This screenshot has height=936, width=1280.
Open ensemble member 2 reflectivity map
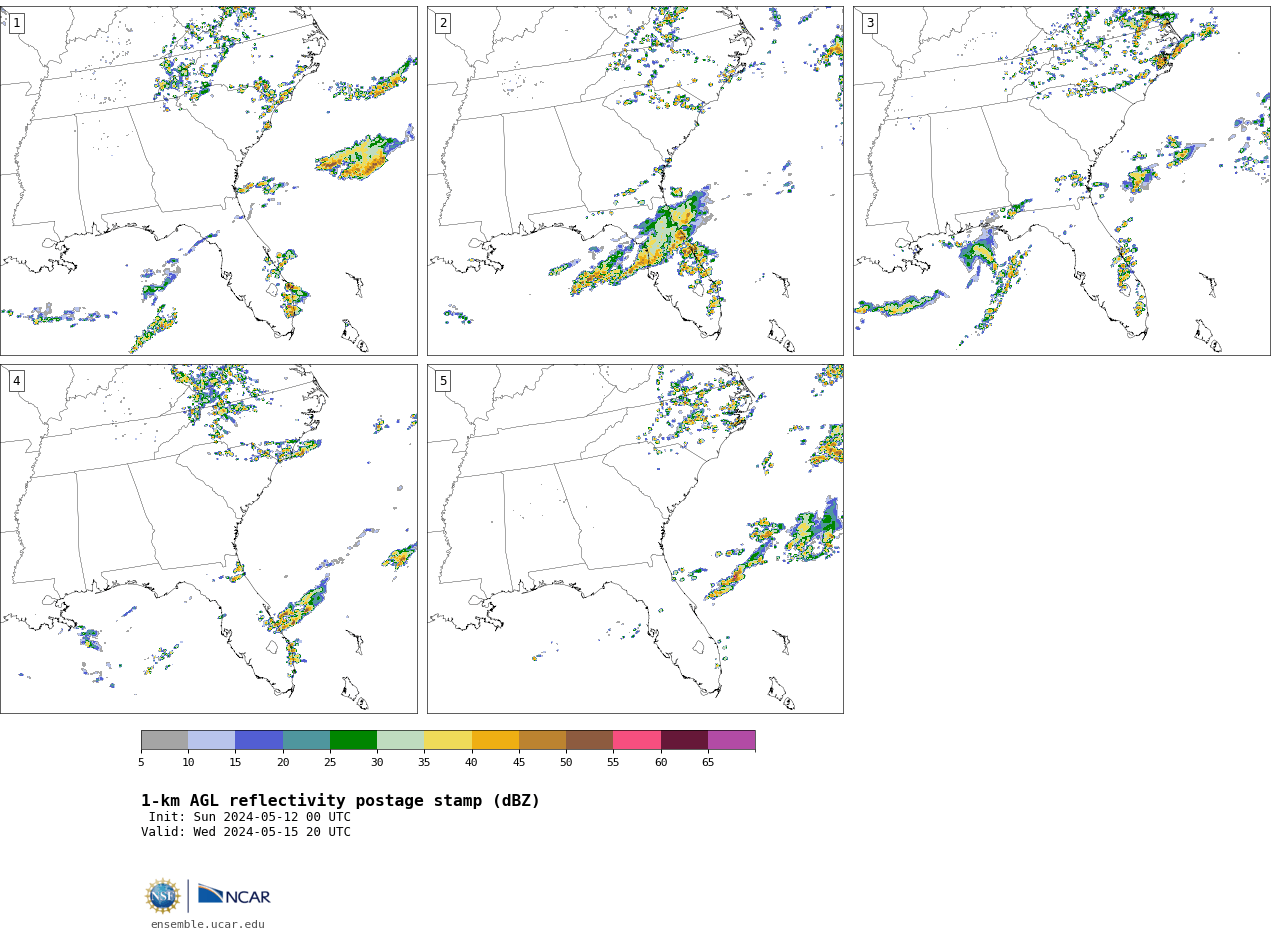pos(635,181)
